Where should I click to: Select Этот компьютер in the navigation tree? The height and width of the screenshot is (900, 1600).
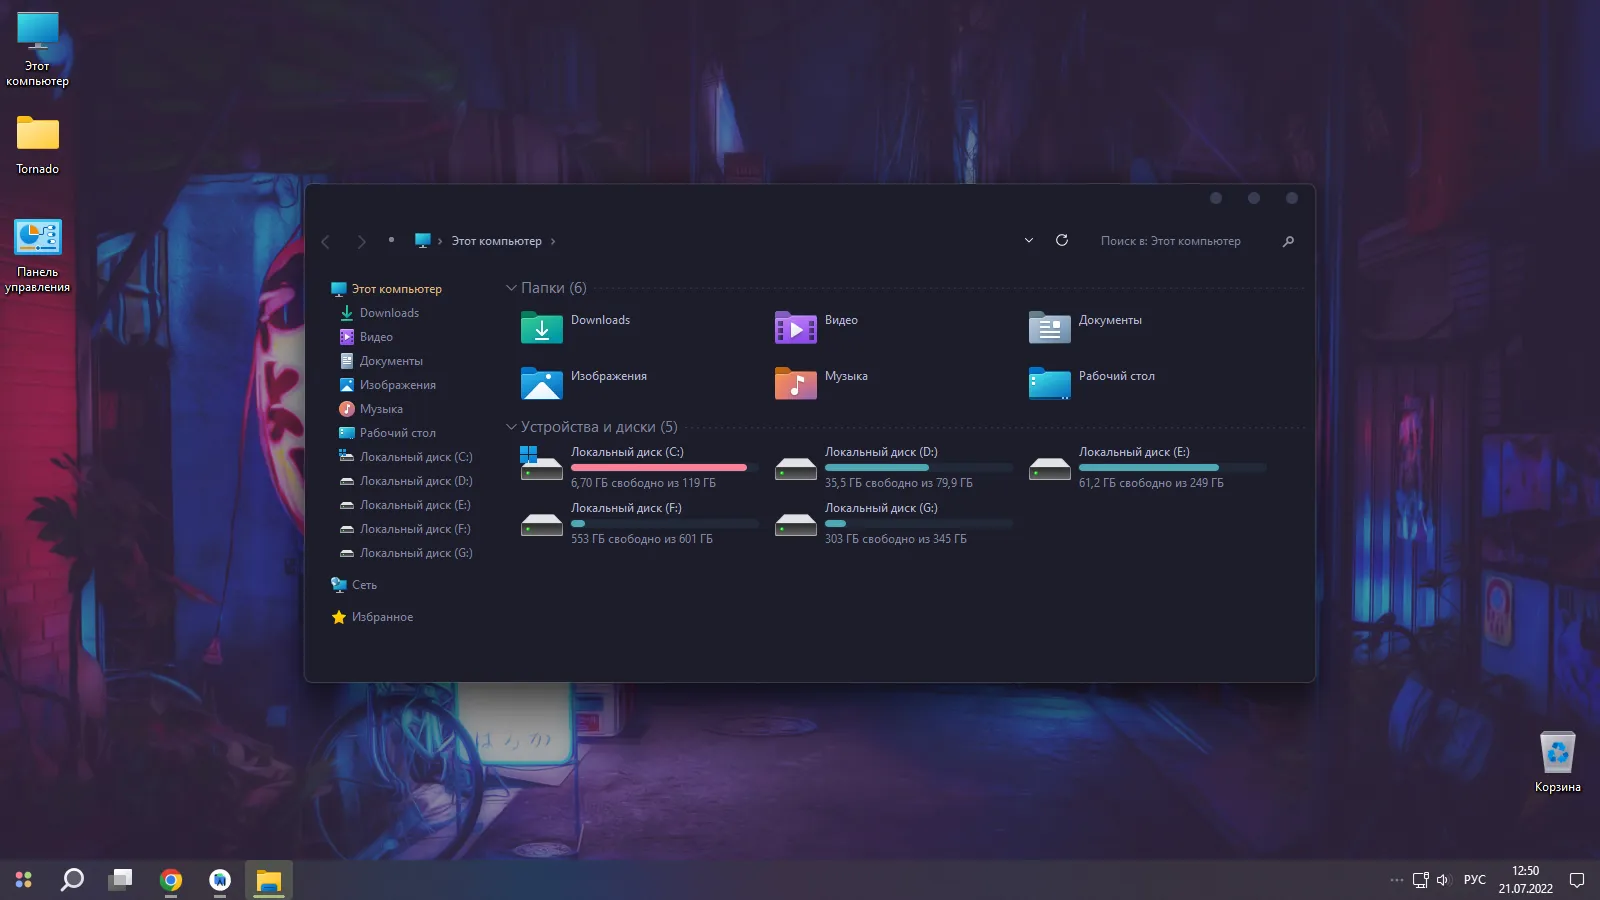(386, 289)
